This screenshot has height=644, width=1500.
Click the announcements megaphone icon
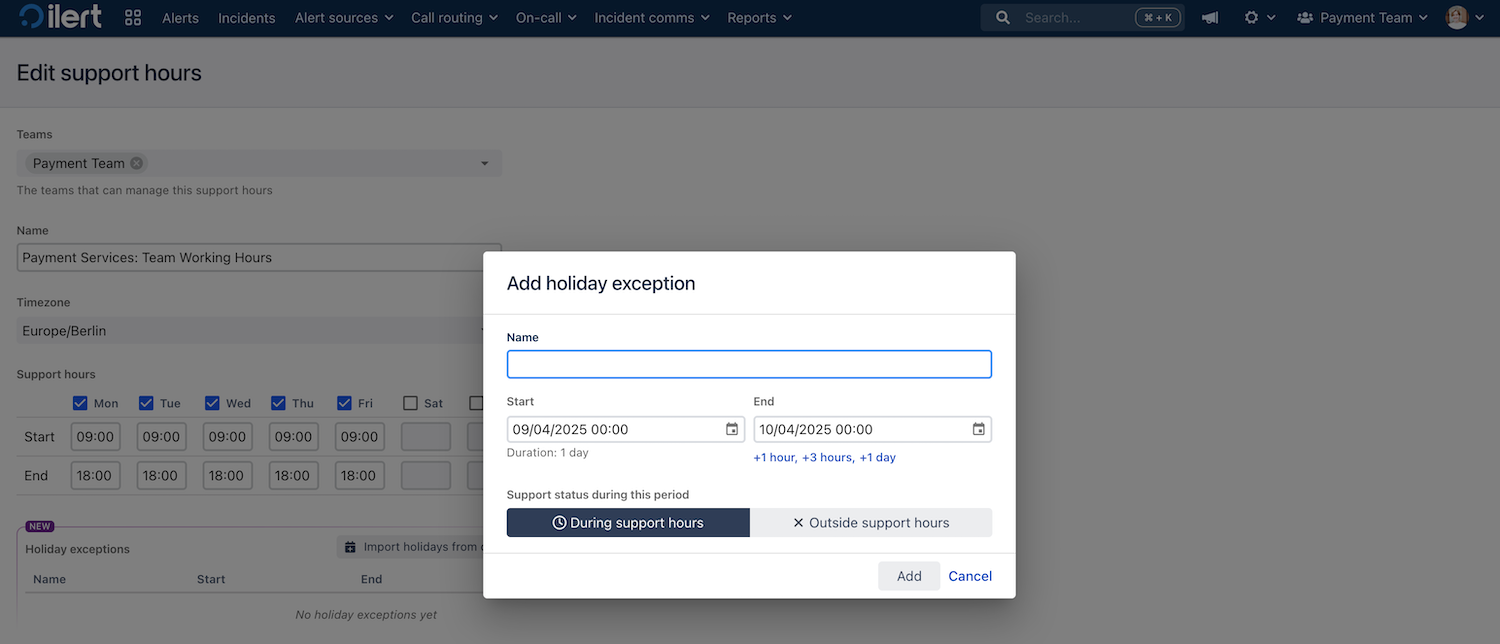click(1209, 17)
